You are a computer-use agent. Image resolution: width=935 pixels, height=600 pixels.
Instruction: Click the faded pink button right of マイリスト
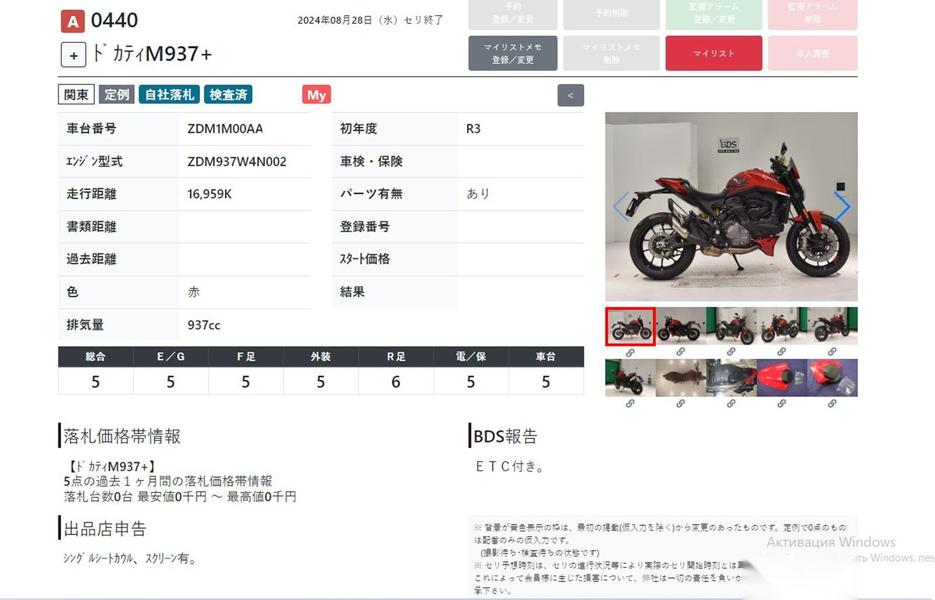pos(813,53)
